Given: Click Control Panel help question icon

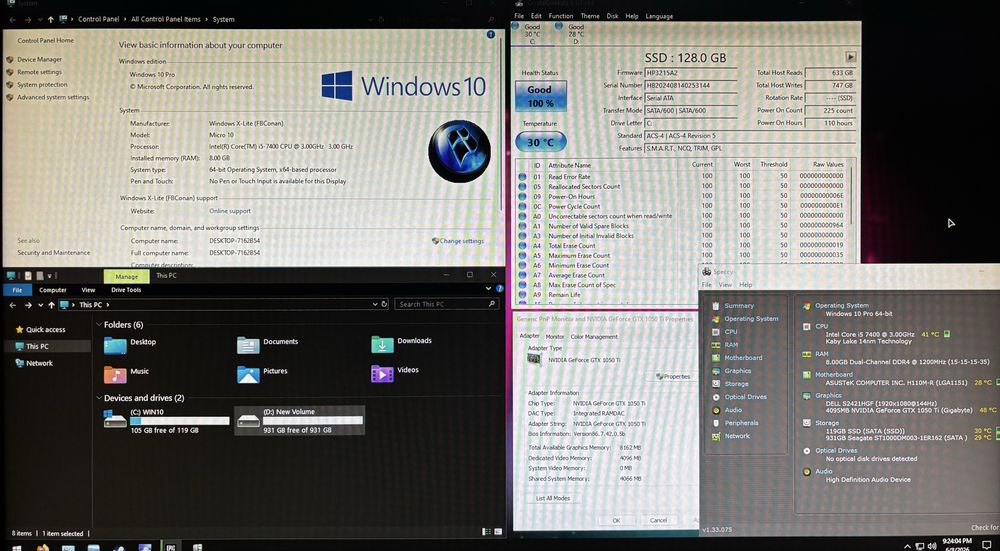Looking at the screenshot, I should click(x=490, y=34).
